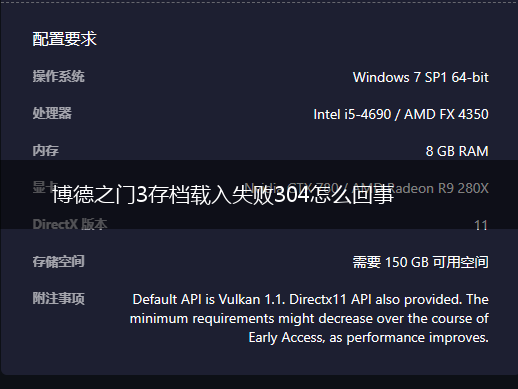Viewport: 518px width, 389px height.
Task: Click the 显卡 label behind the caption
Action: (x=43, y=187)
